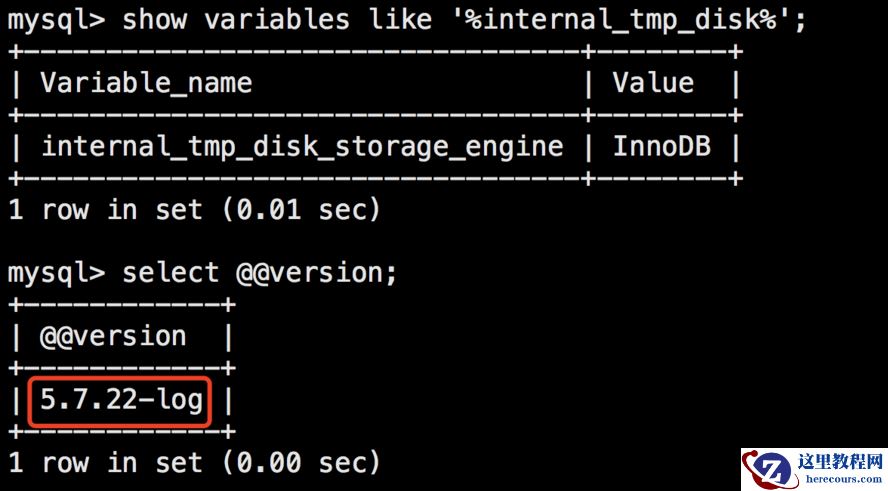Select the InnoDB value cell
Image resolution: width=888 pixels, height=491 pixels.
tap(661, 147)
